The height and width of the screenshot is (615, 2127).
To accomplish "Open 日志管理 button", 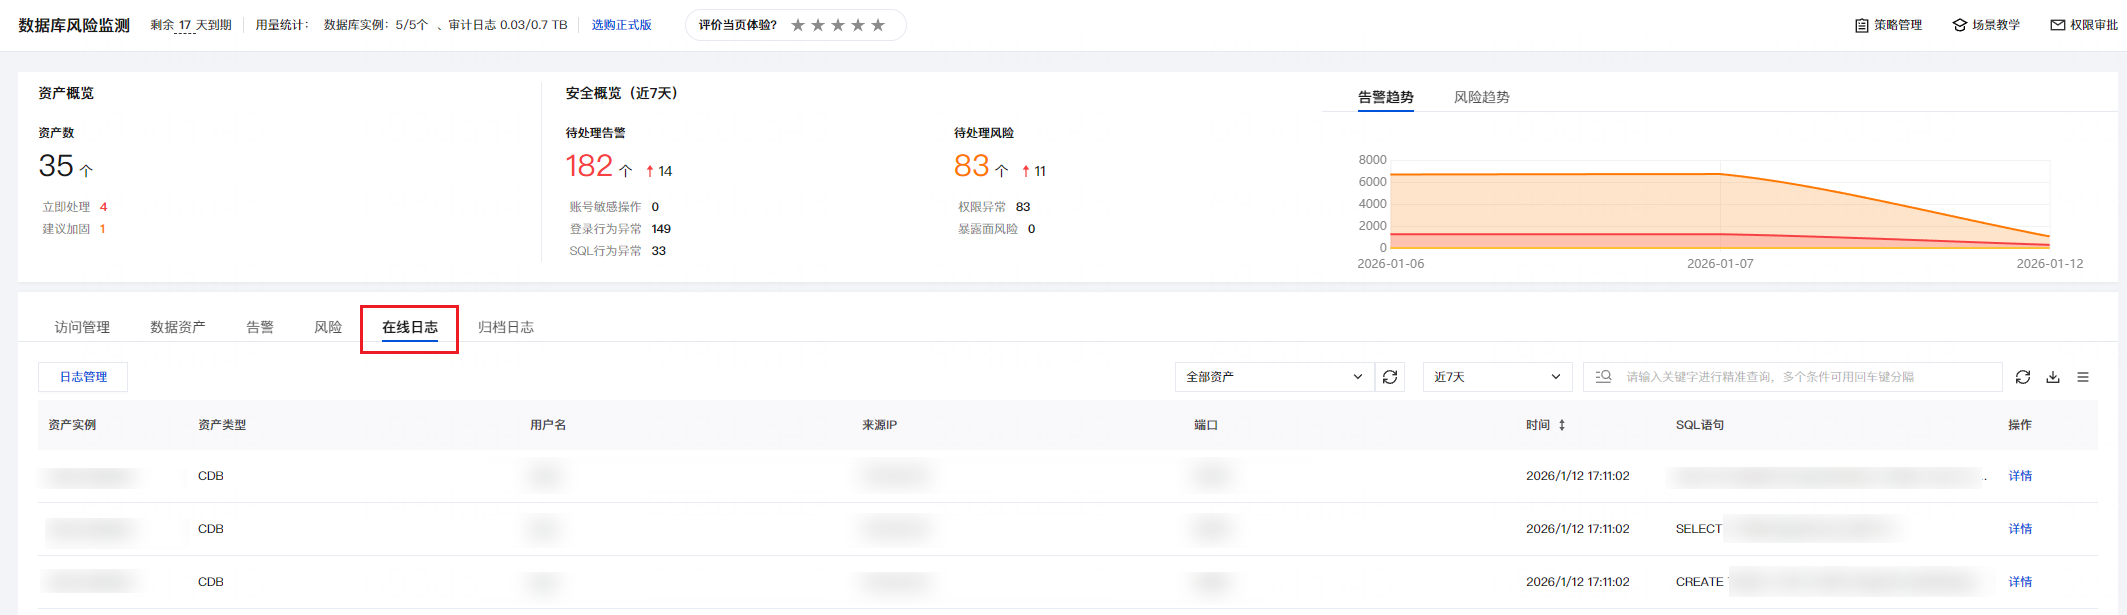I will point(83,377).
